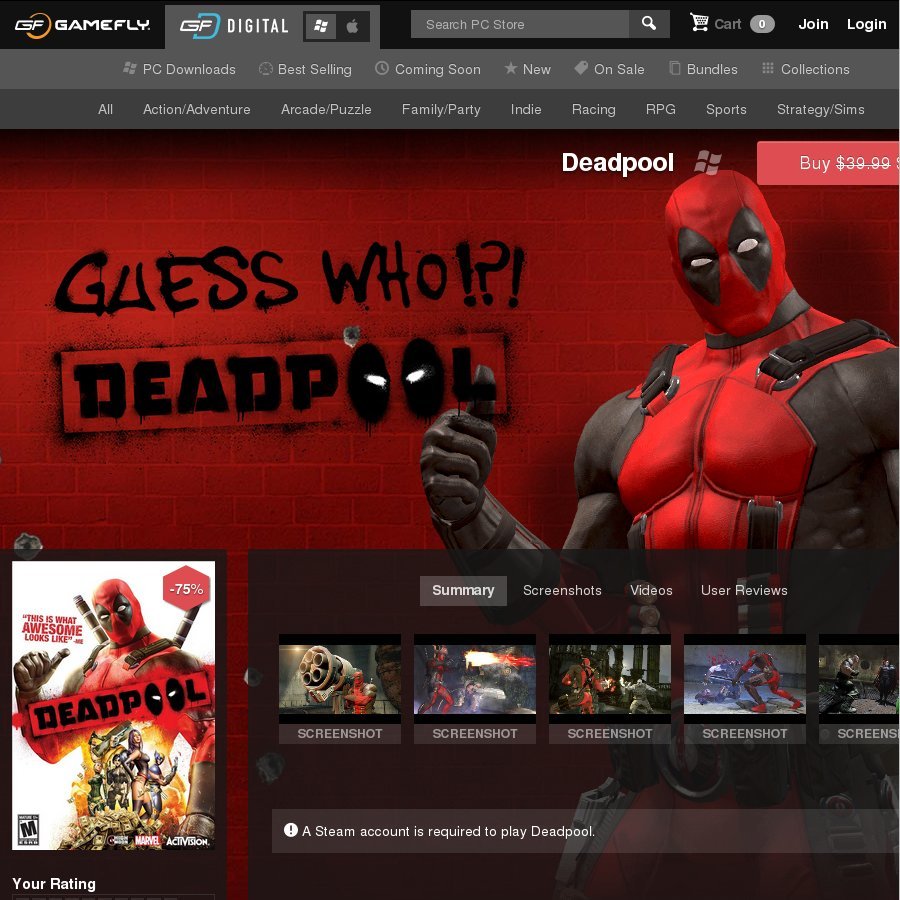Image resolution: width=900 pixels, height=900 pixels.
Task: Click the Join link
Action: 813,24
